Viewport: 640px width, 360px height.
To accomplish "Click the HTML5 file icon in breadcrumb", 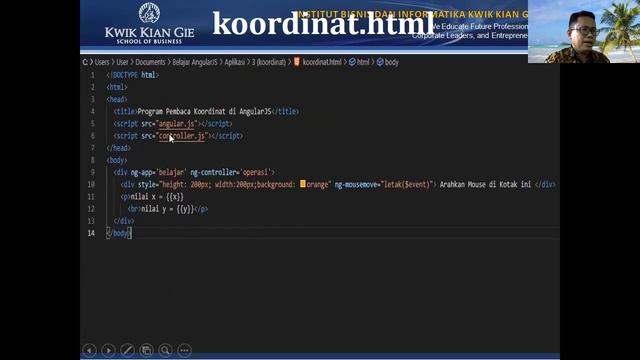I will pyautogui.click(x=297, y=62).
